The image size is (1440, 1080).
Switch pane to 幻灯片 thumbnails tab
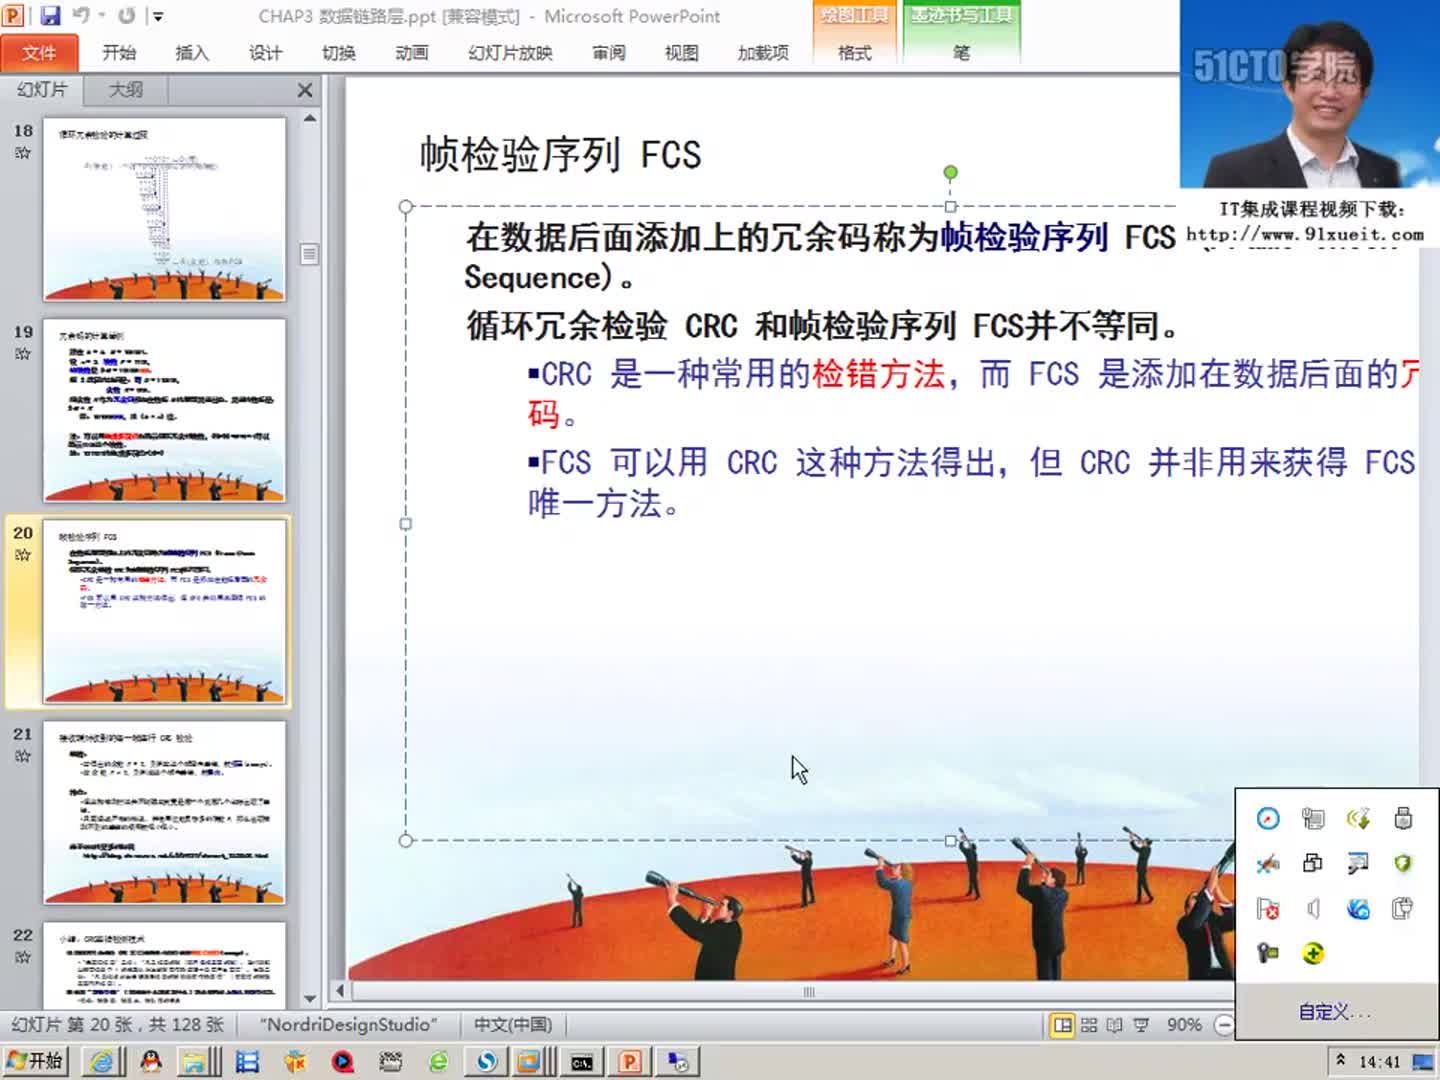[42, 89]
